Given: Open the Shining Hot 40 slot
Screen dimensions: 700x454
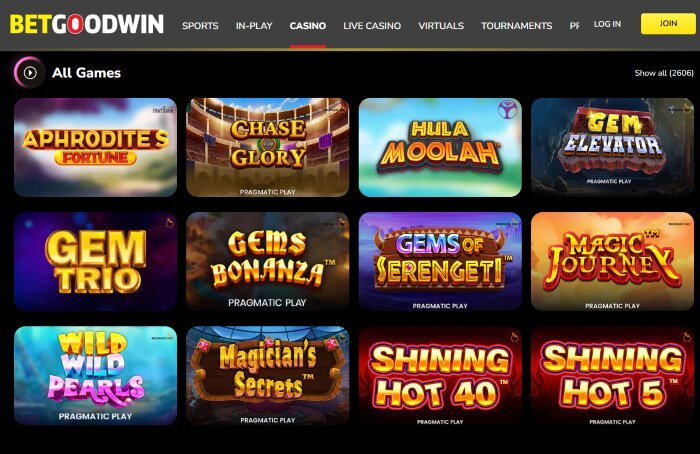Looking at the screenshot, I should [440, 375].
